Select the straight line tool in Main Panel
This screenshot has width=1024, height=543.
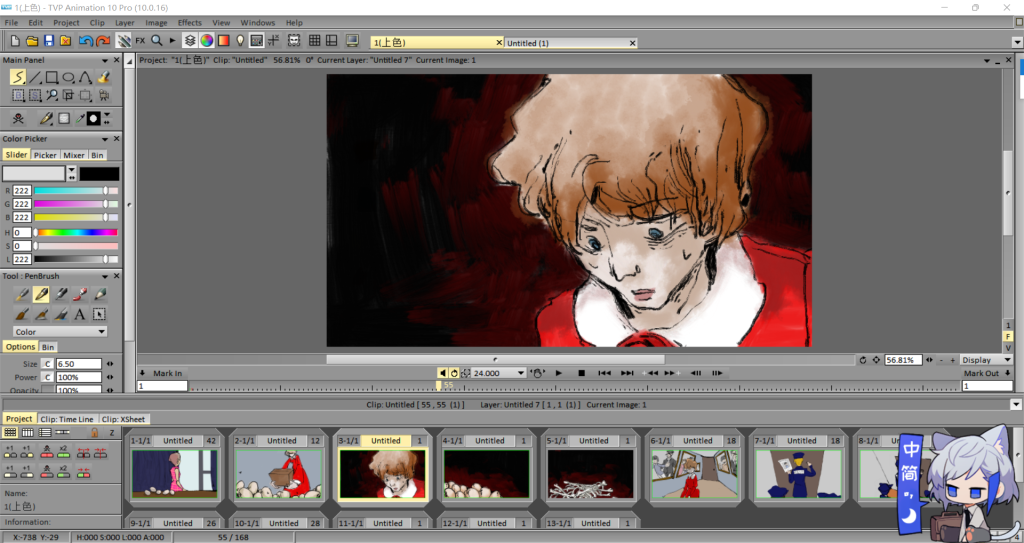35,77
